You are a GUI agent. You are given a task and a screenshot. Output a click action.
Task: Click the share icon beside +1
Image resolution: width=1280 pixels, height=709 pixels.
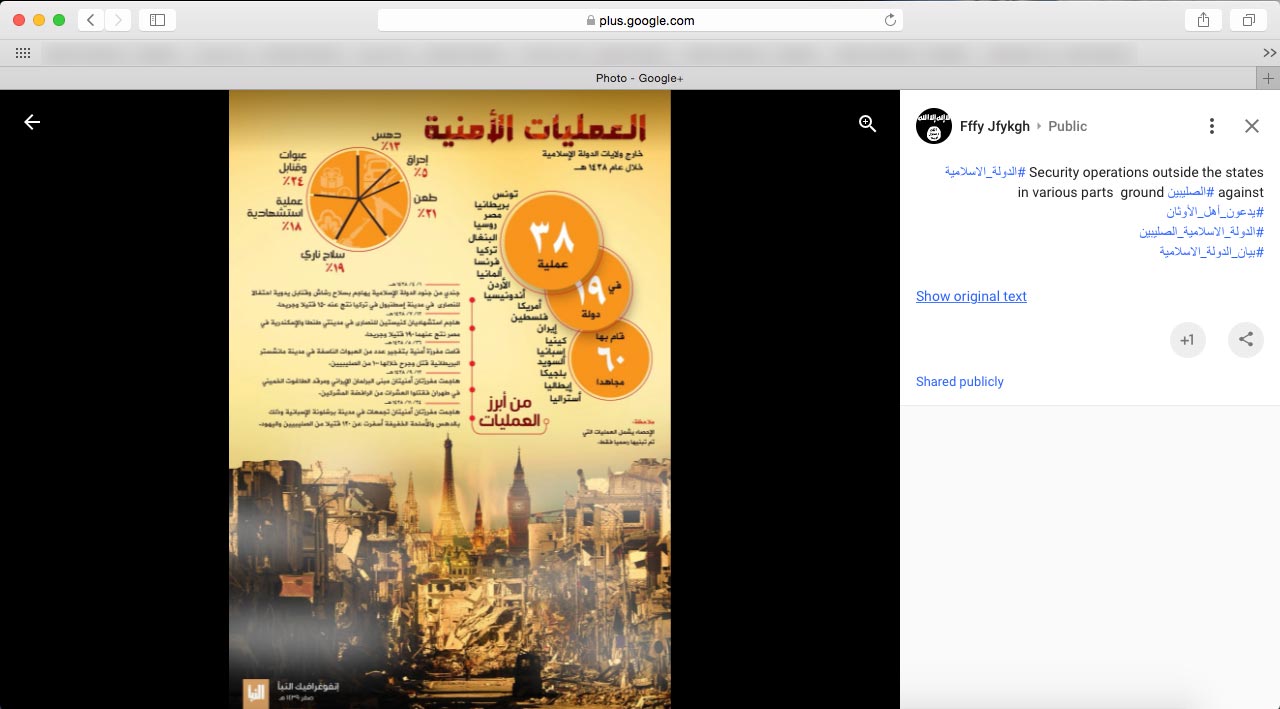point(1245,340)
